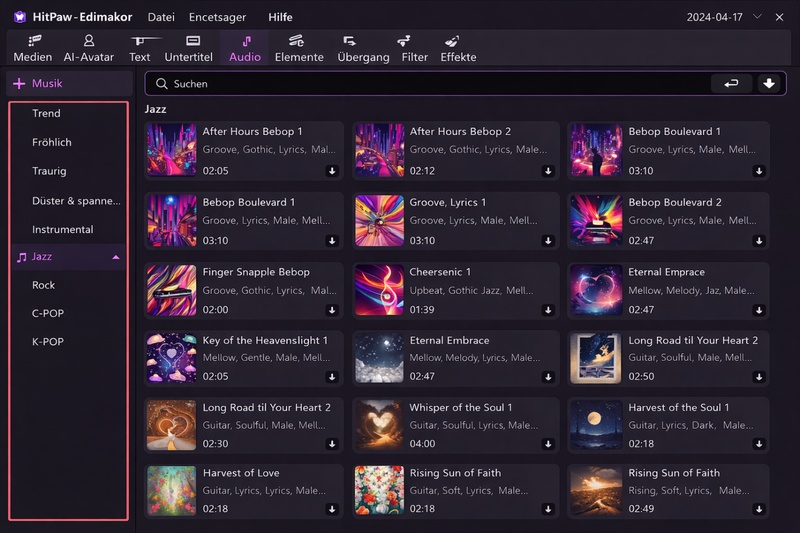The width and height of the screenshot is (800, 533).
Task: Select the Übergang transitions tool
Action: (x=363, y=48)
